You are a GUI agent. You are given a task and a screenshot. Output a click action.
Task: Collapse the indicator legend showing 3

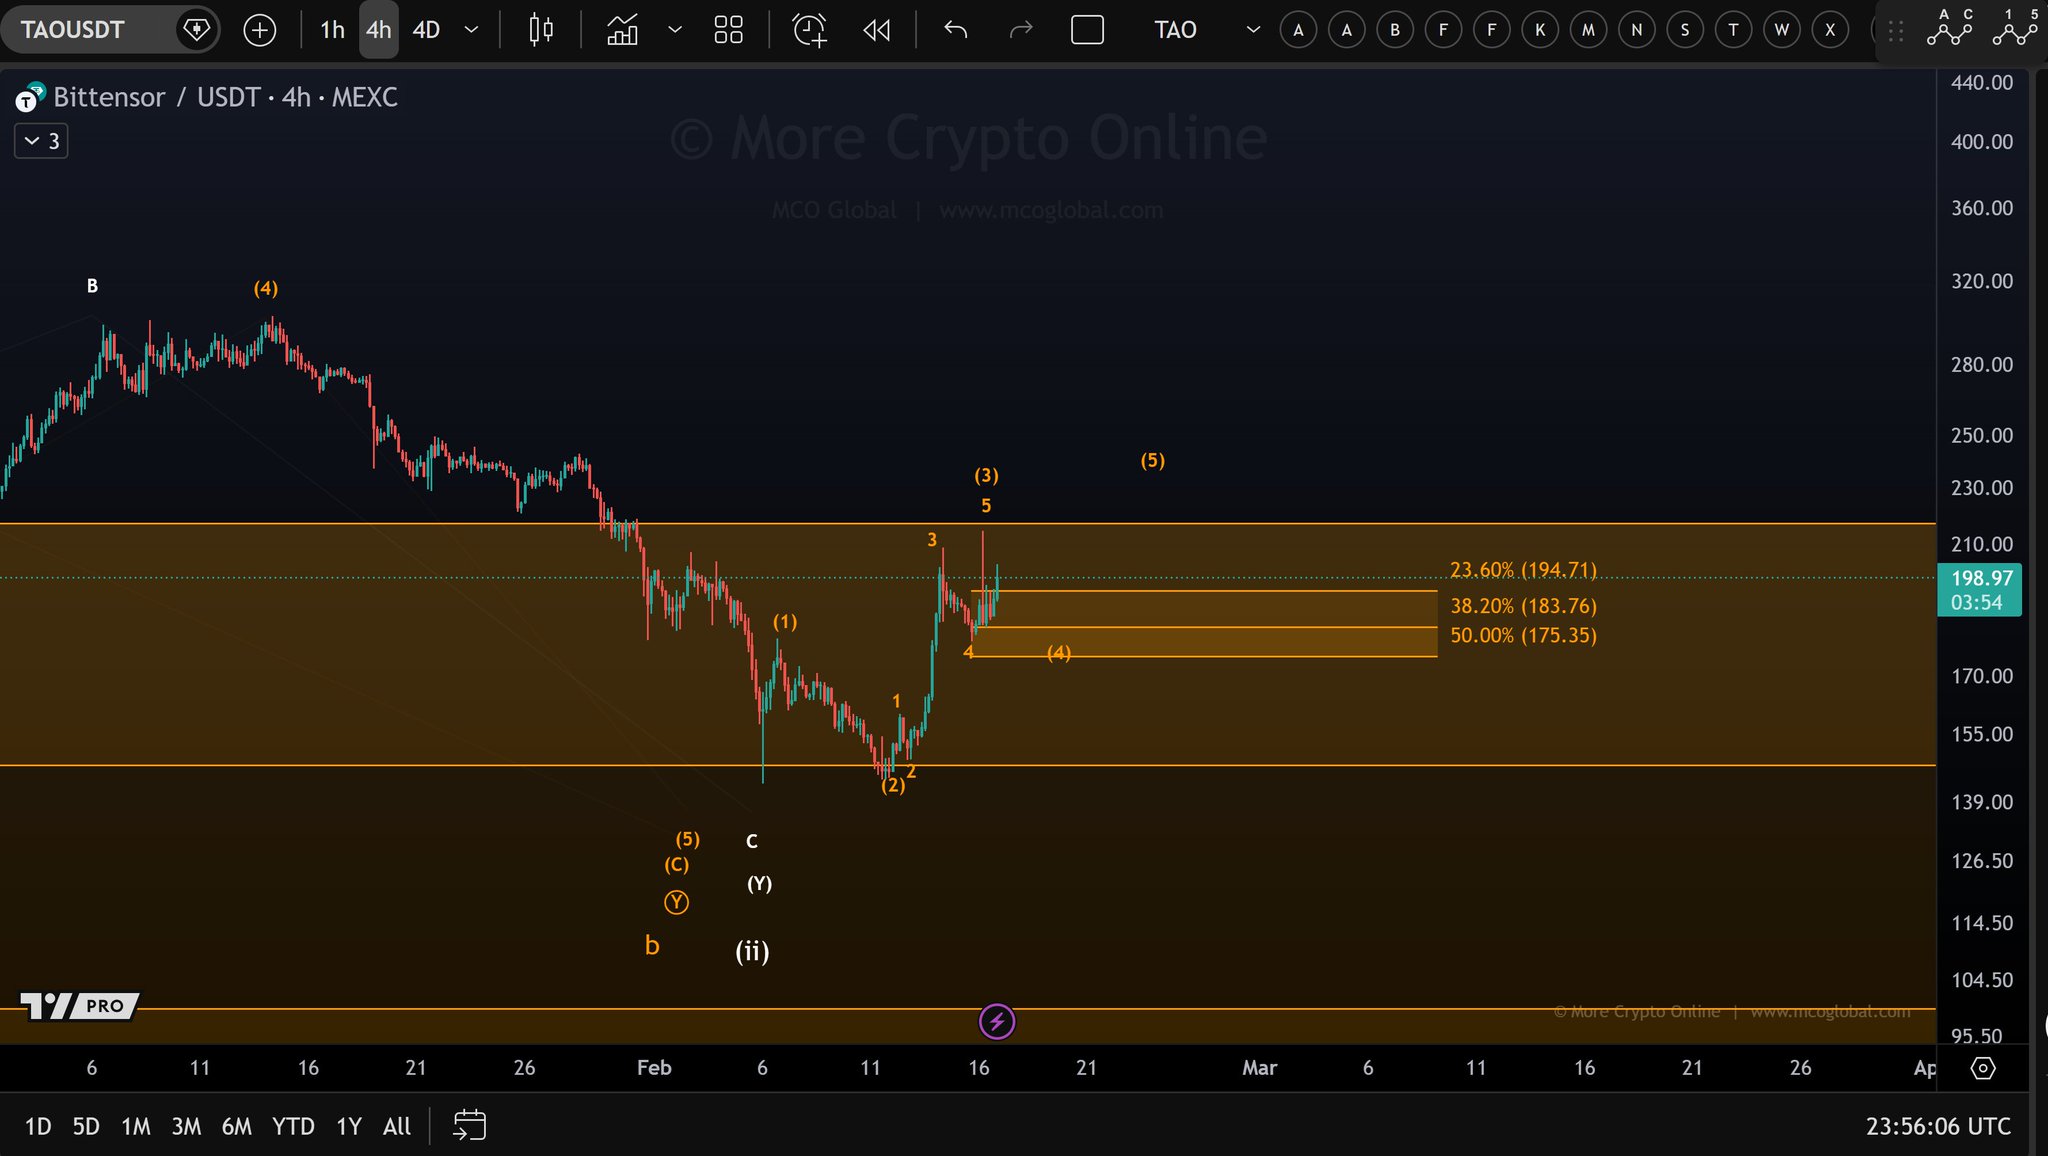(x=41, y=141)
